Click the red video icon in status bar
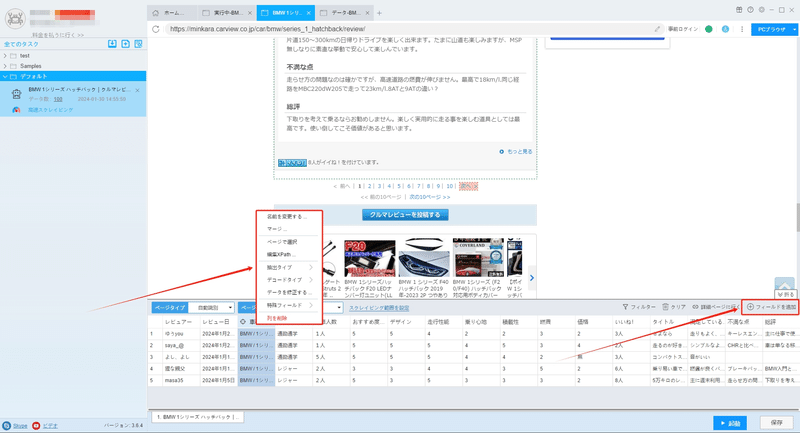The height and width of the screenshot is (433, 800). [x=36, y=425]
